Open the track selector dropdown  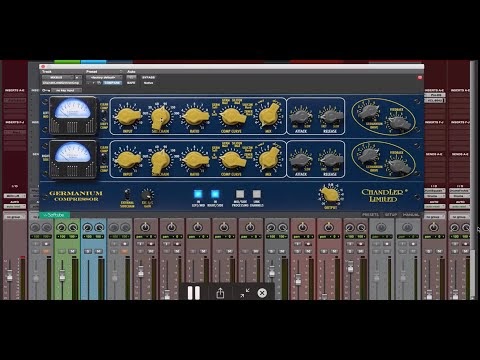(58, 77)
